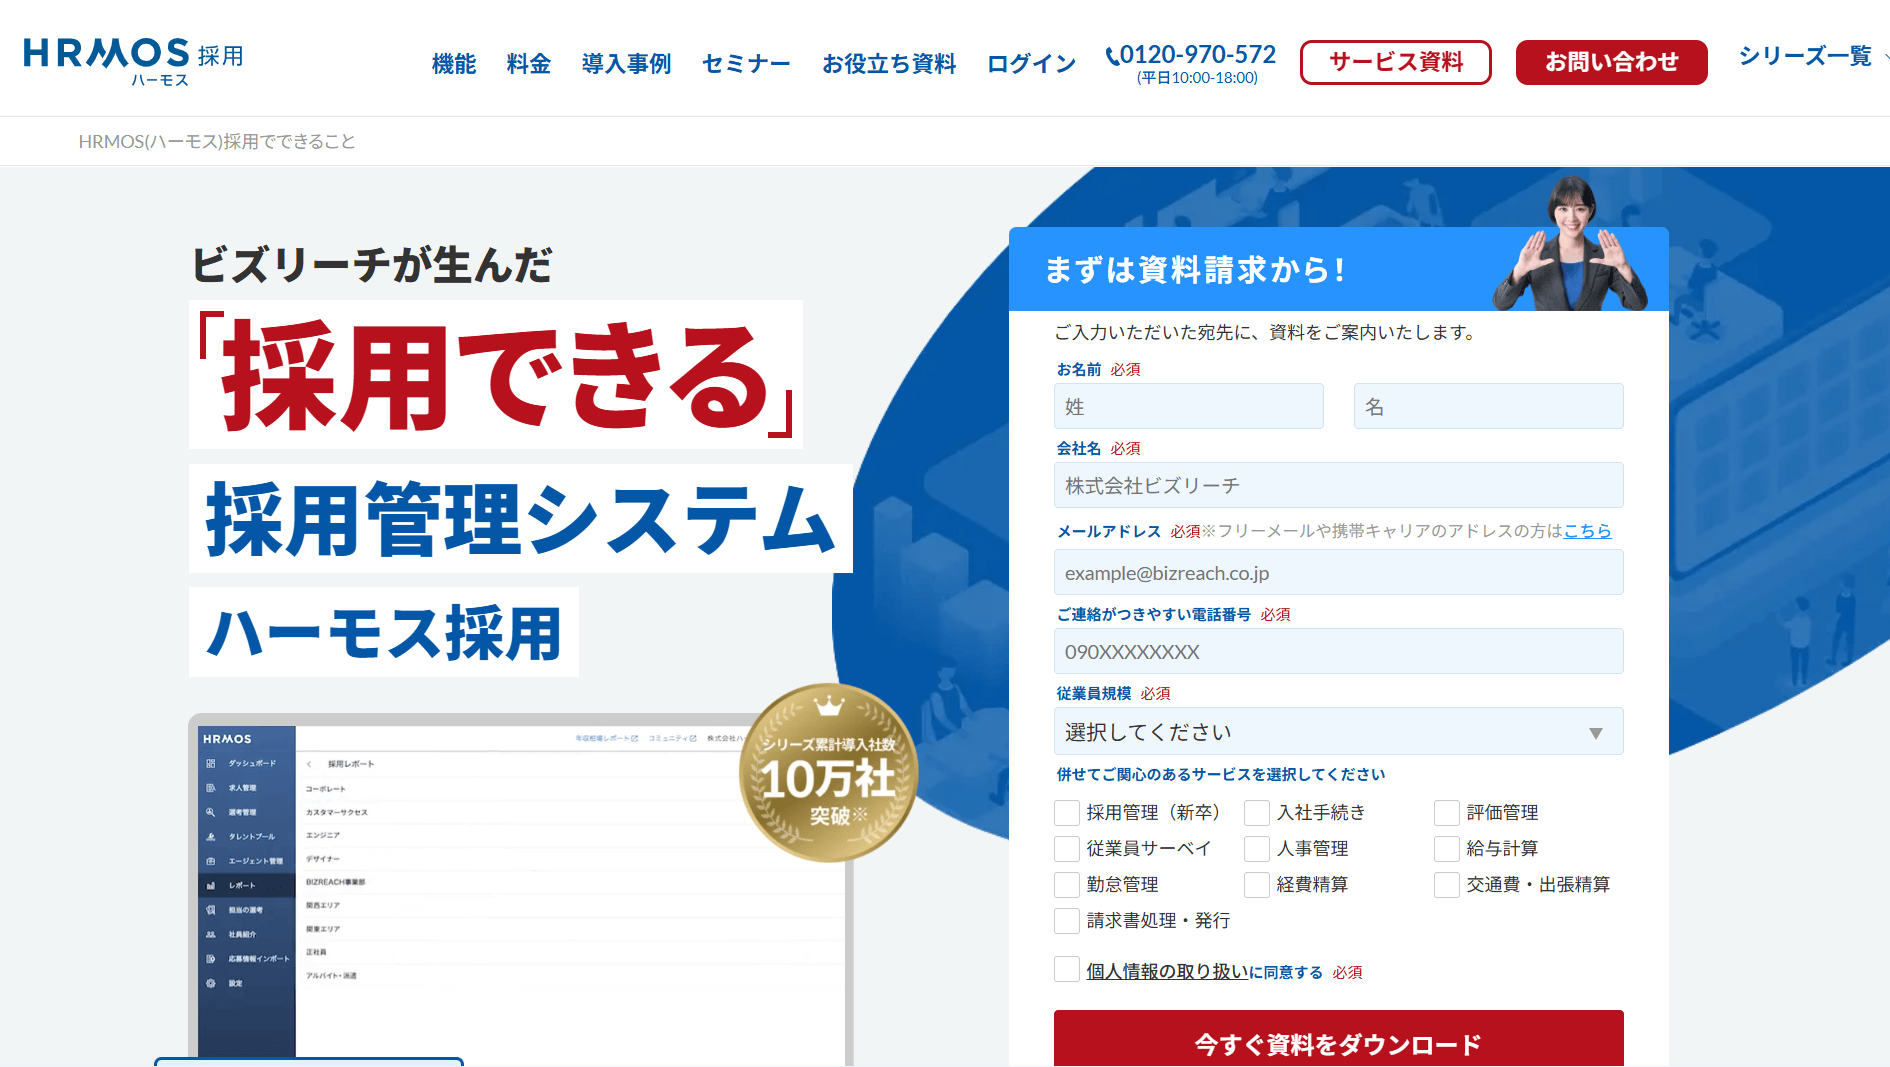
Task: Click the 会社名 company name field
Action: click(x=1339, y=485)
